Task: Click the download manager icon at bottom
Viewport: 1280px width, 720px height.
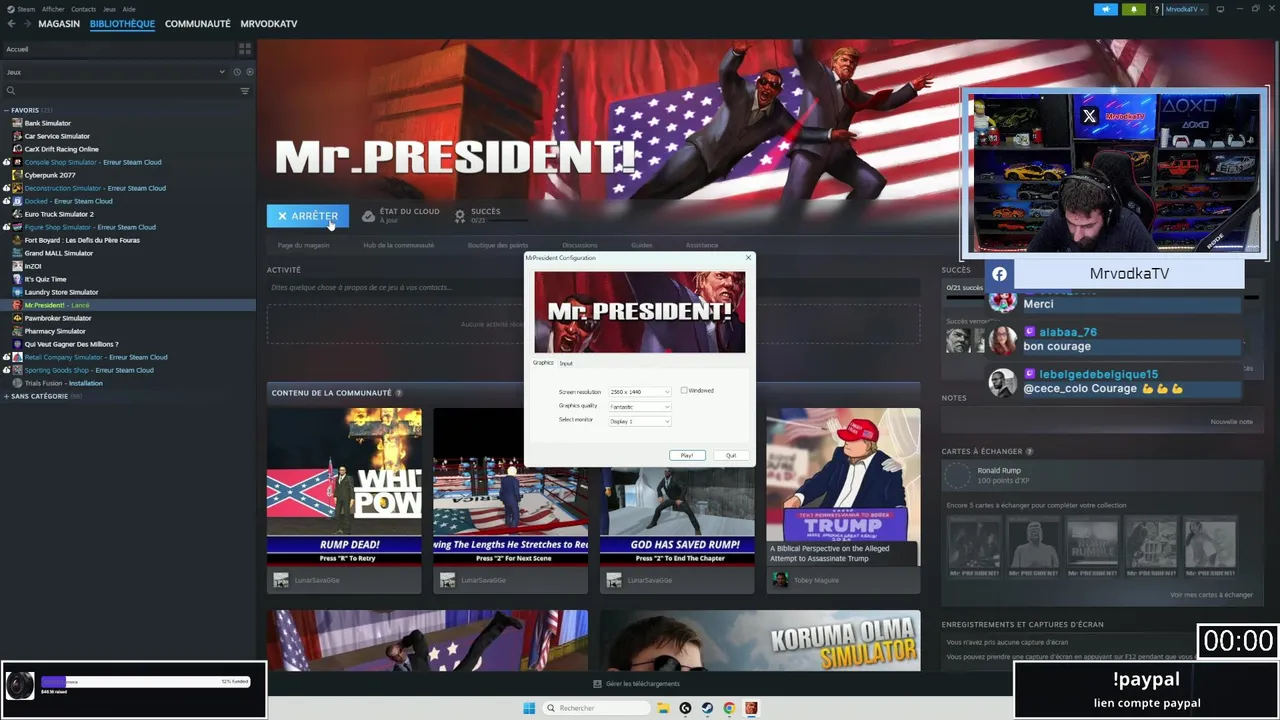Action: 597,684
